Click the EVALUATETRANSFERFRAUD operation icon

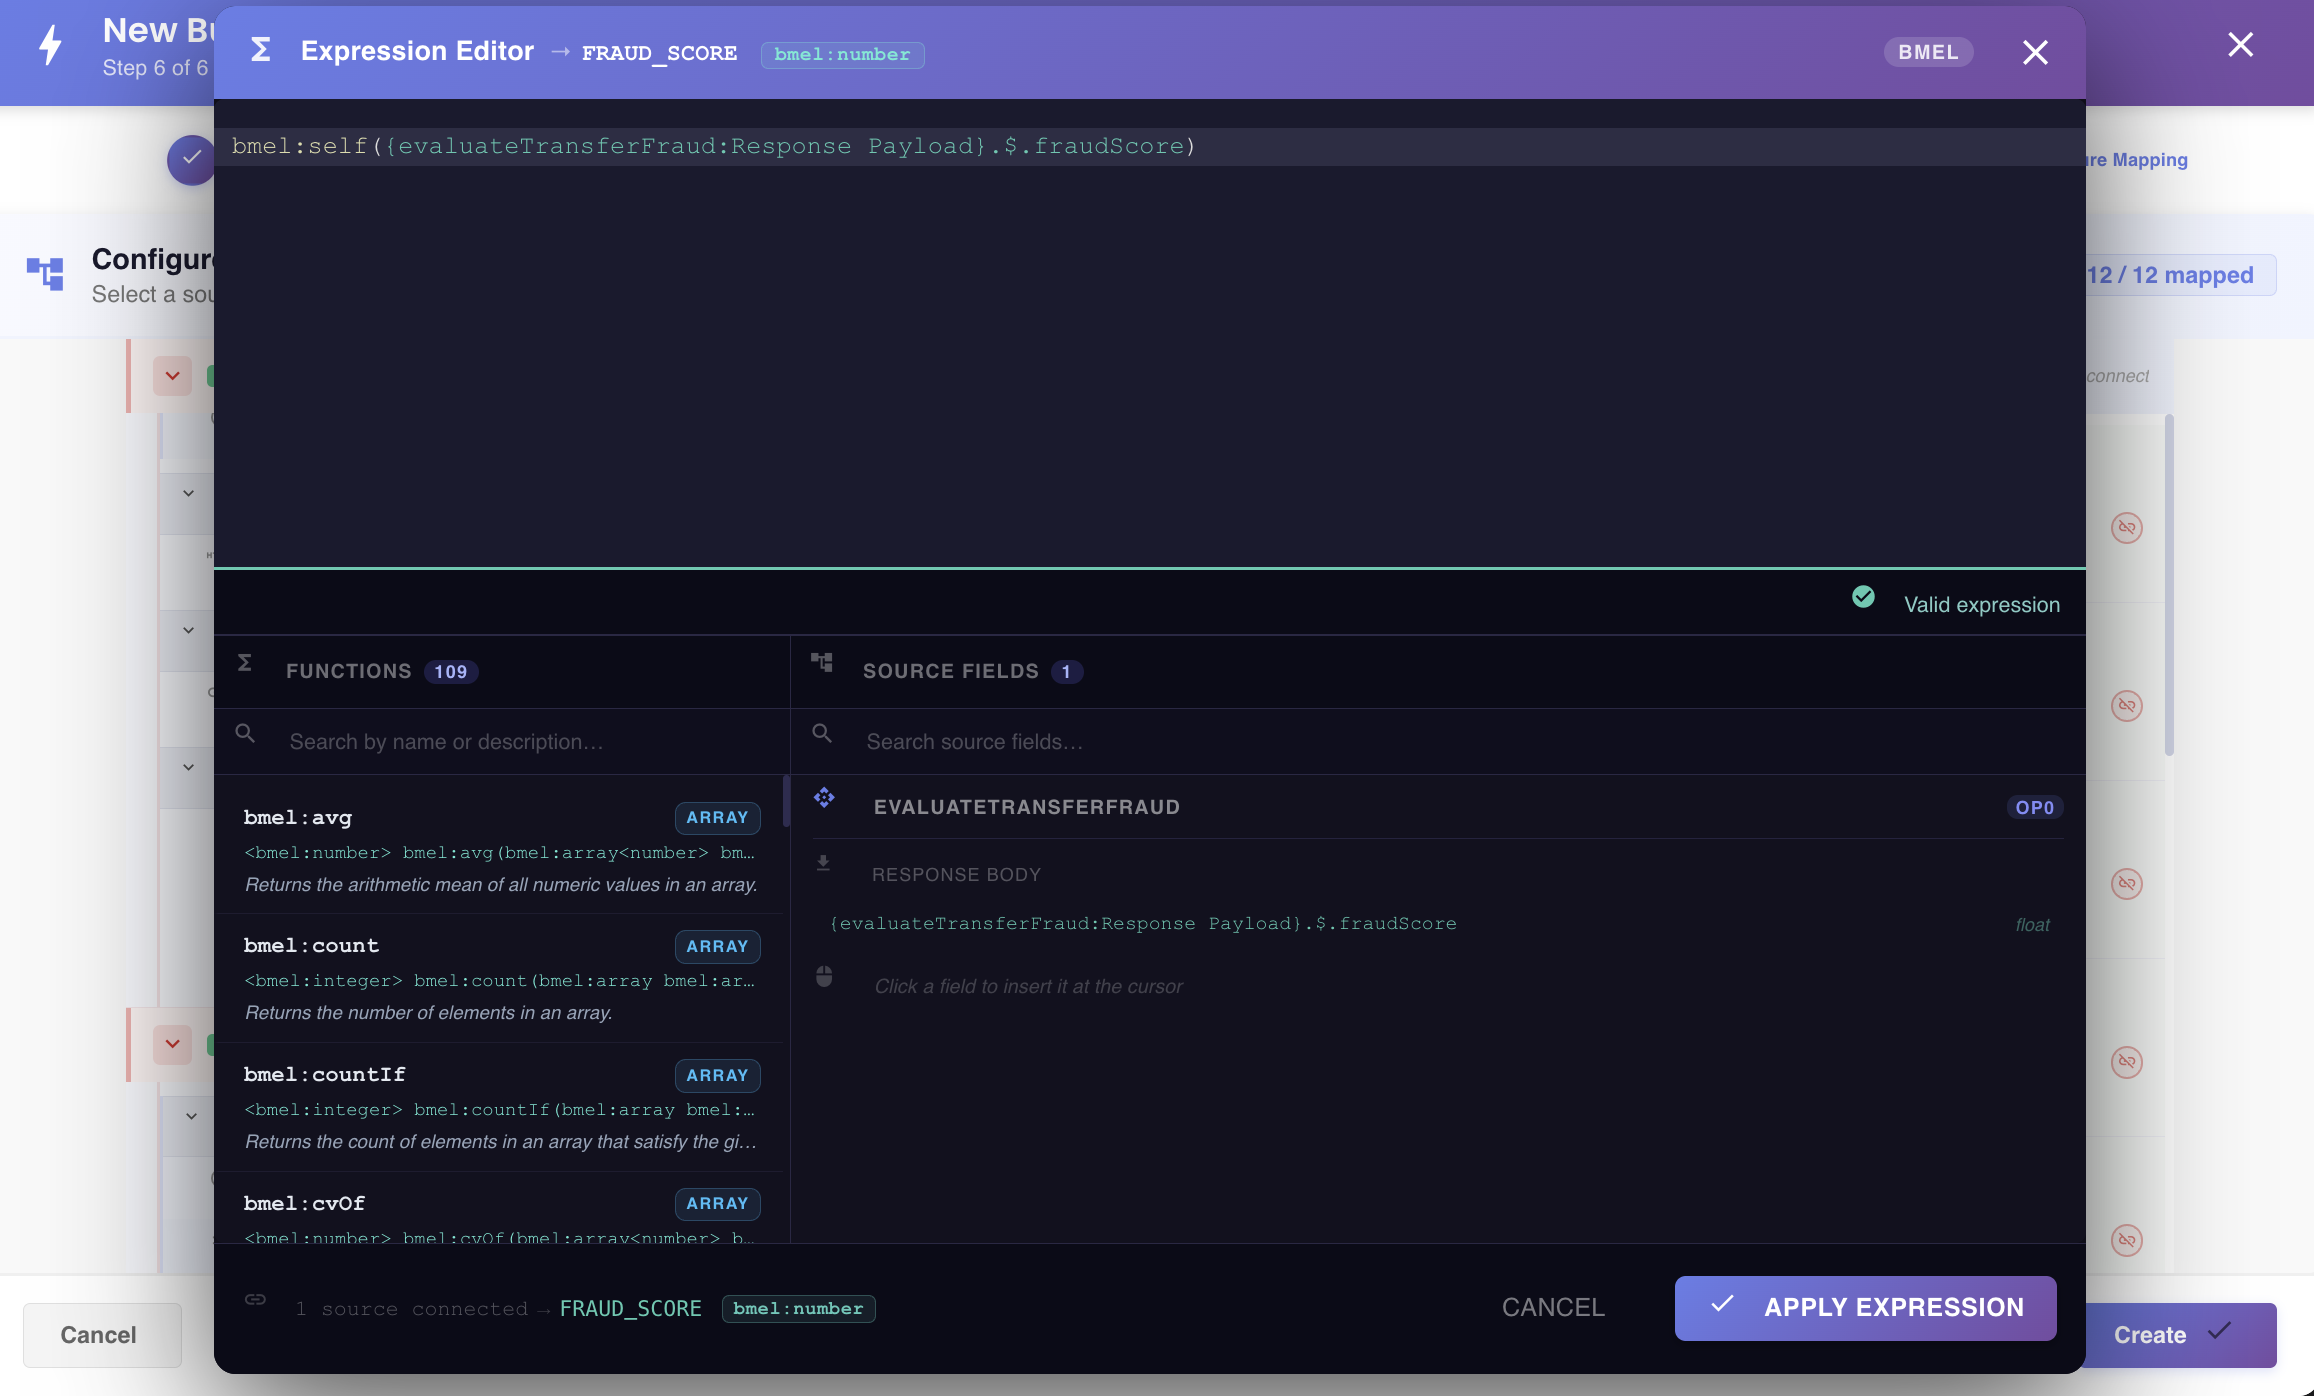[x=824, y=797]
